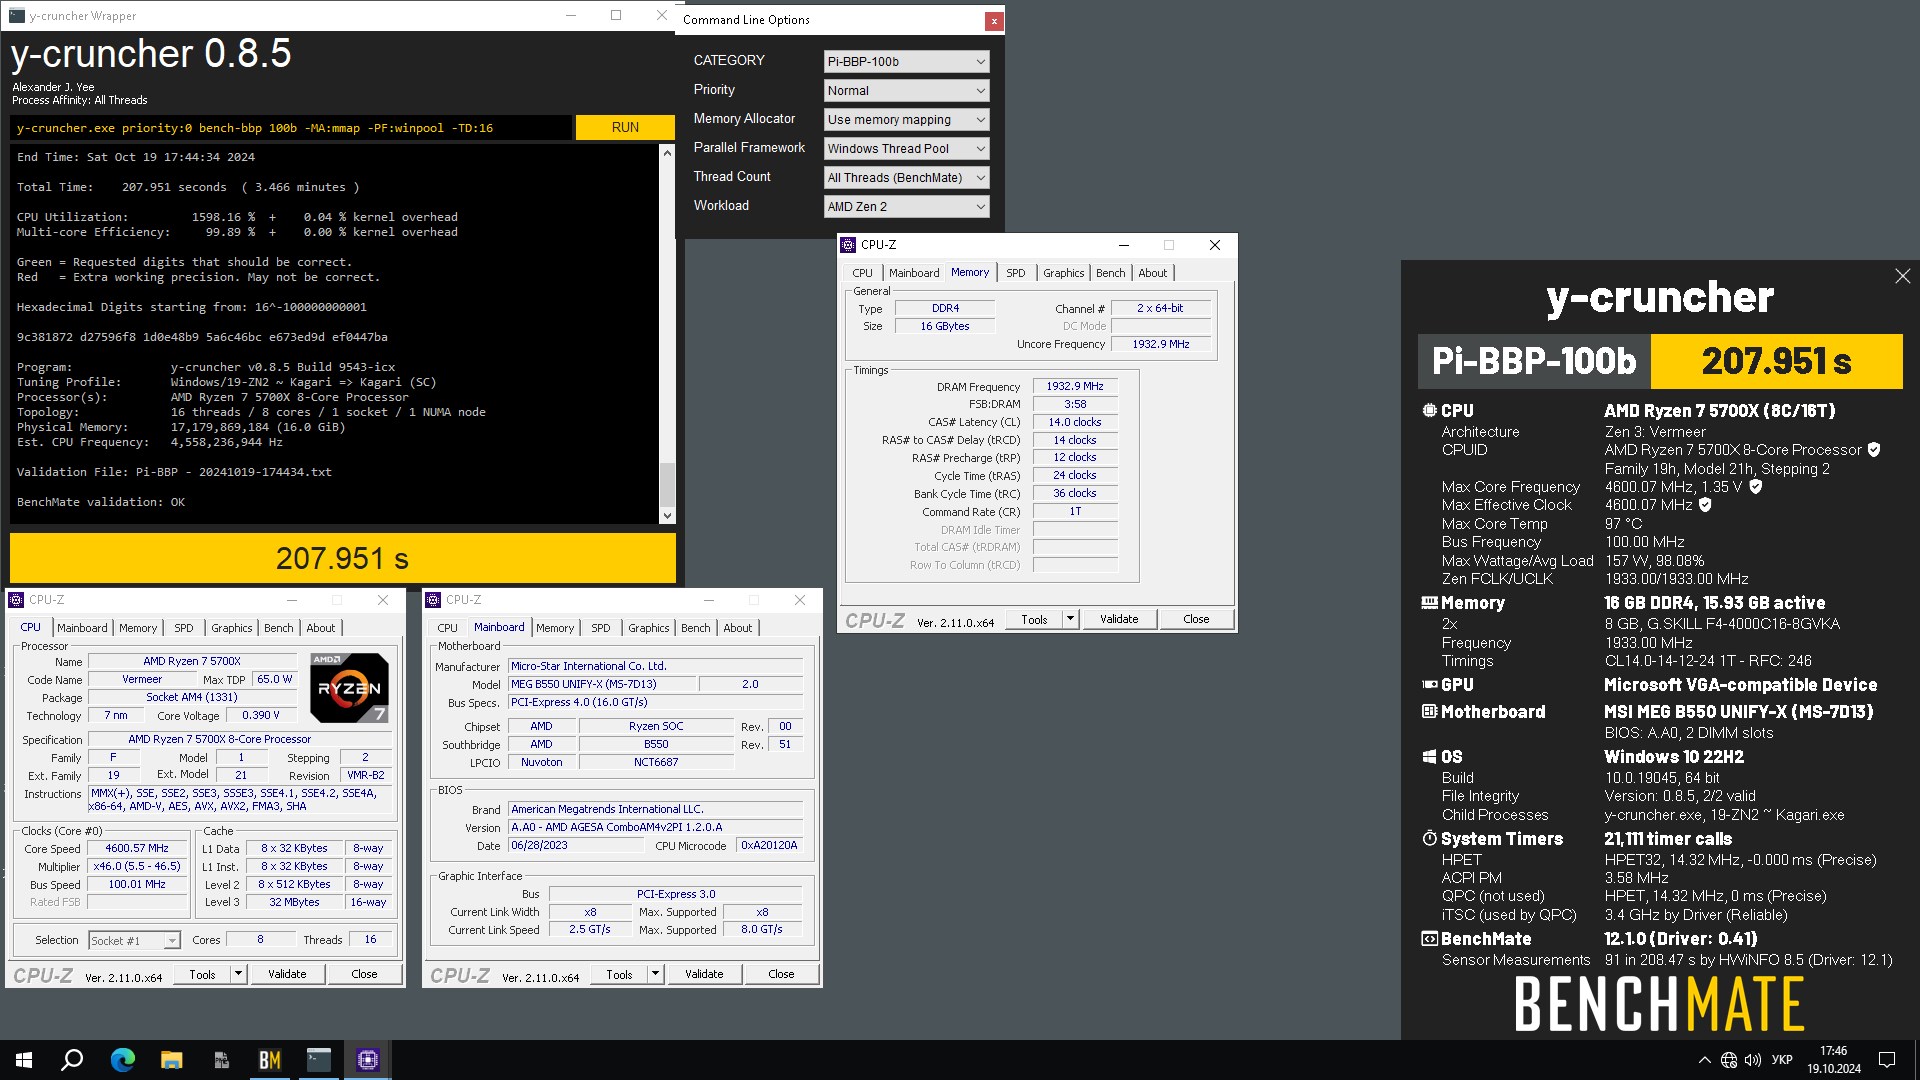Image resolution: width=1920 pixels, height=1080 pixels.
Task: Expand the Workload dropdown showing AMD Zen 2
Action: tap(906, 207)
